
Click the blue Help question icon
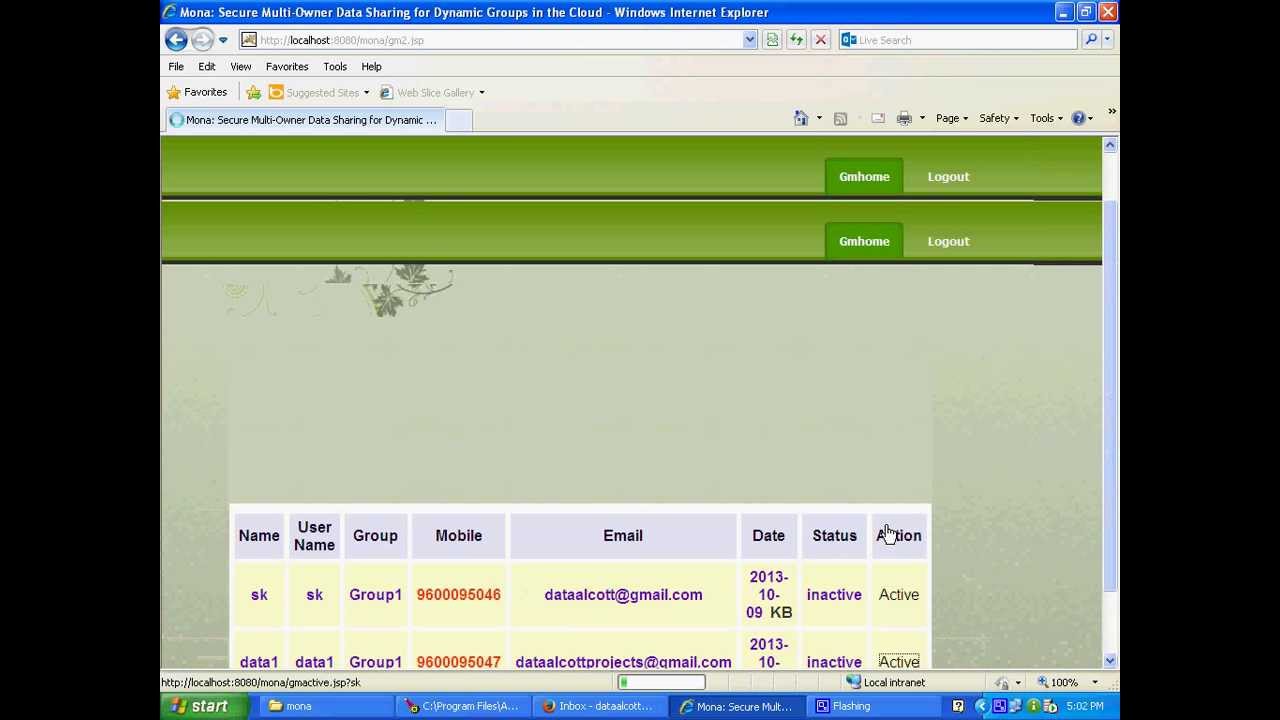(x=1078, y=118)
